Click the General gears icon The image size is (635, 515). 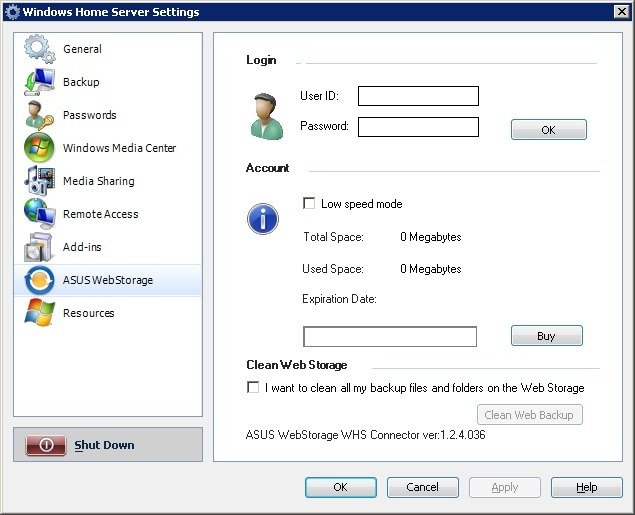pyautogui.click(x=39, y=49)
